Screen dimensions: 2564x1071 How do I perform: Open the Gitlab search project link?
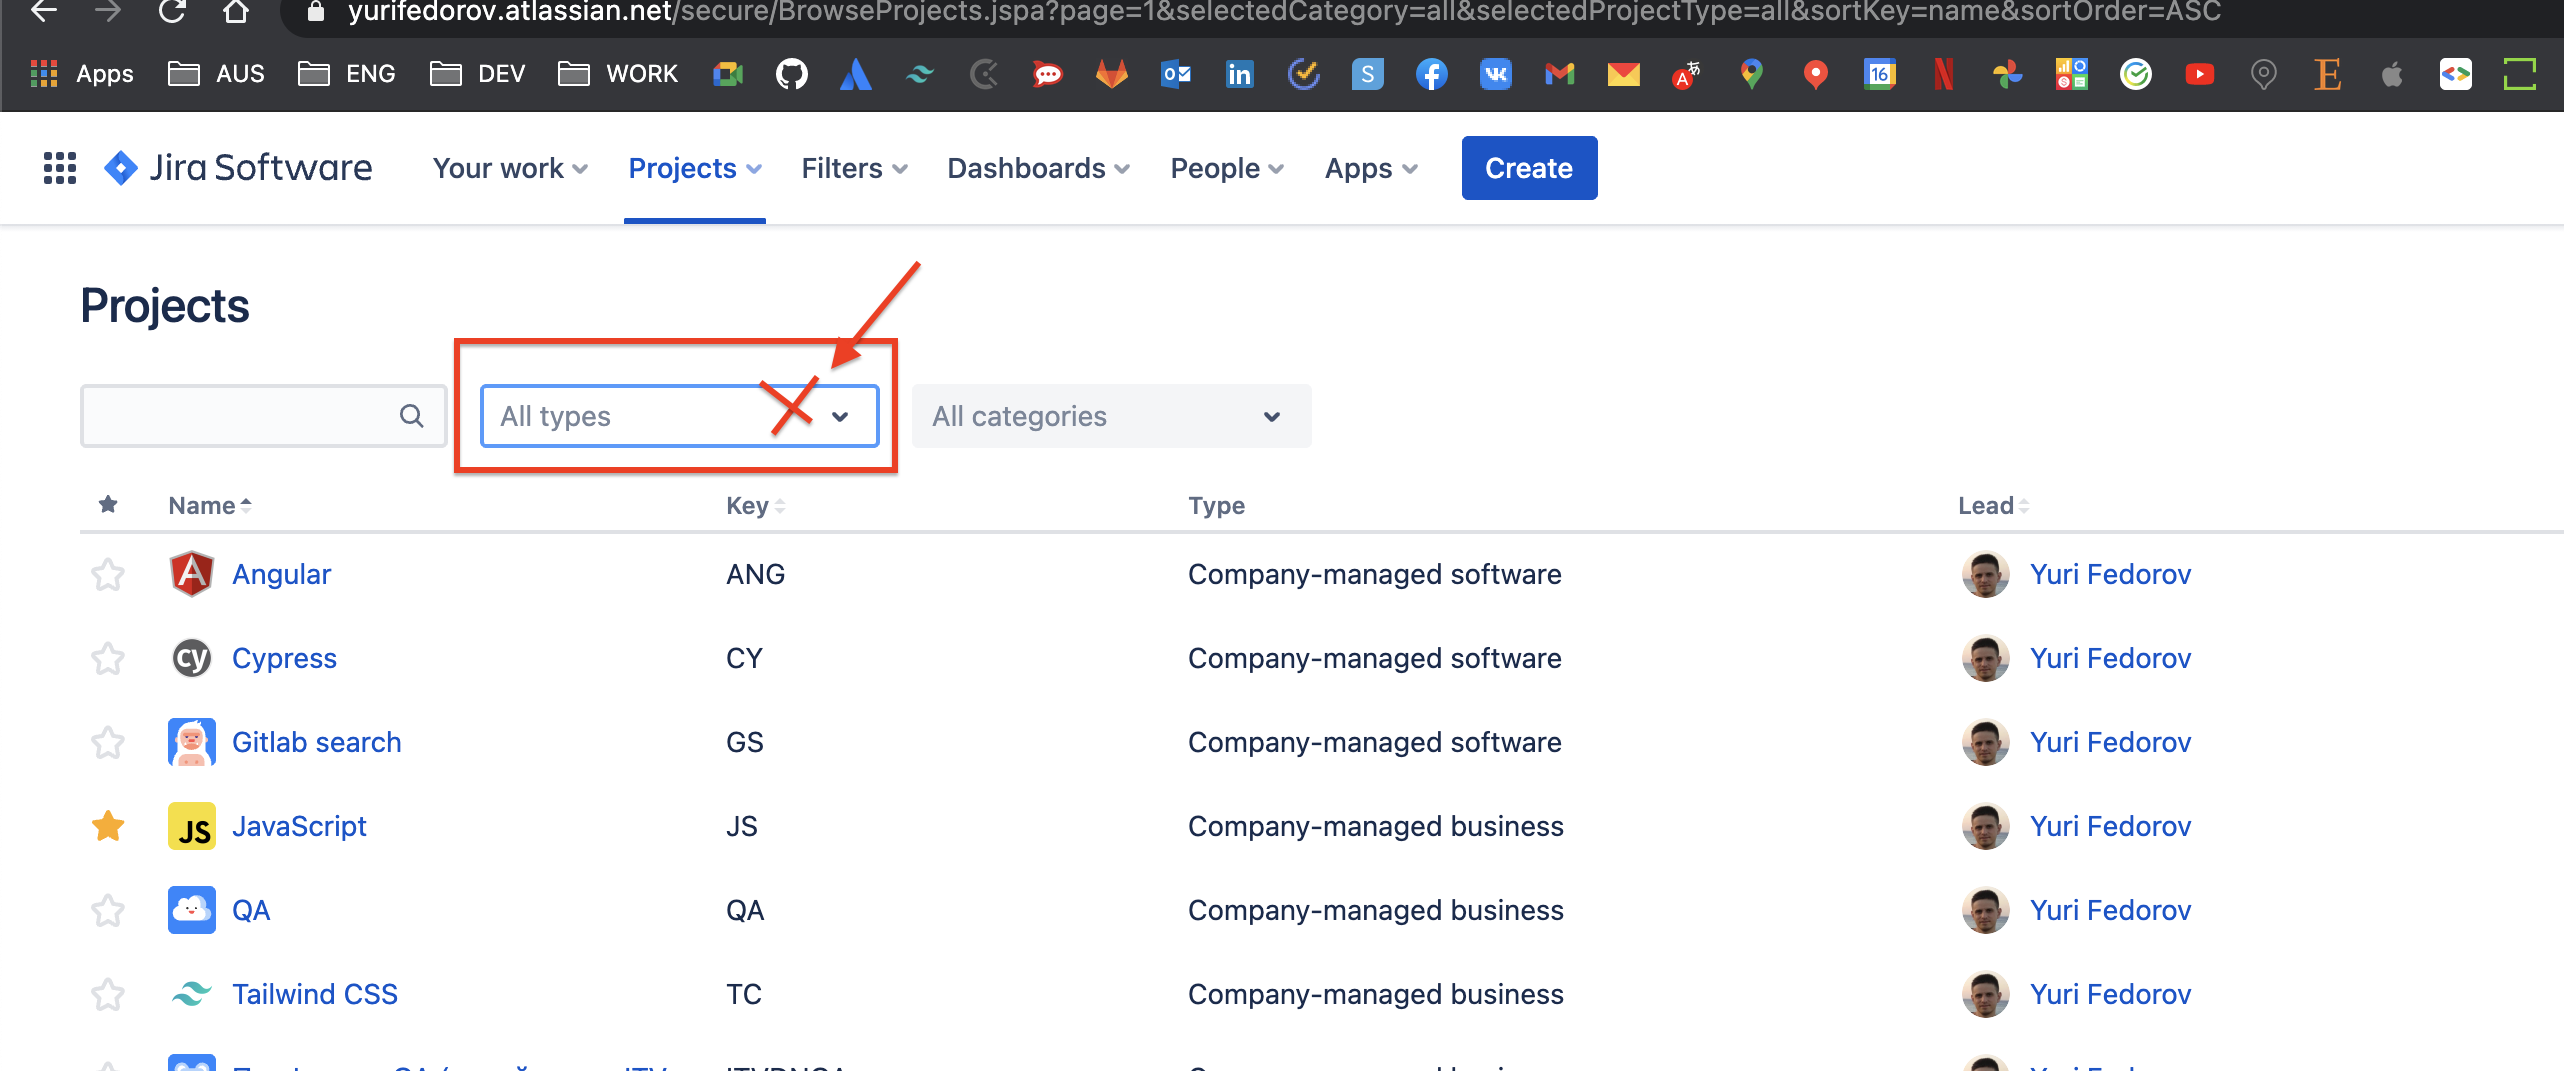click(316, 742)
